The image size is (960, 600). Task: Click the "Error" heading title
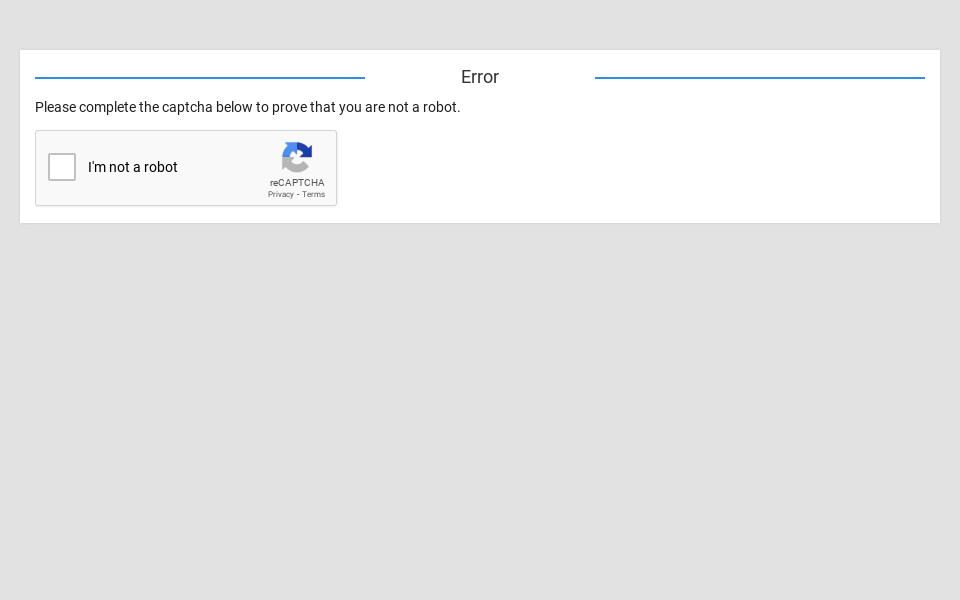[x=480, y=77]
